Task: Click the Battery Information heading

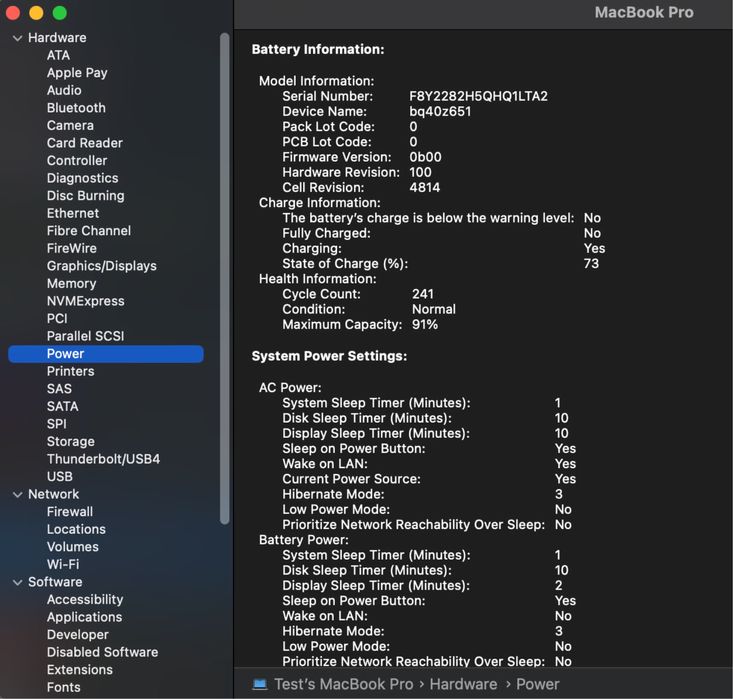Action: pos(317,49)
